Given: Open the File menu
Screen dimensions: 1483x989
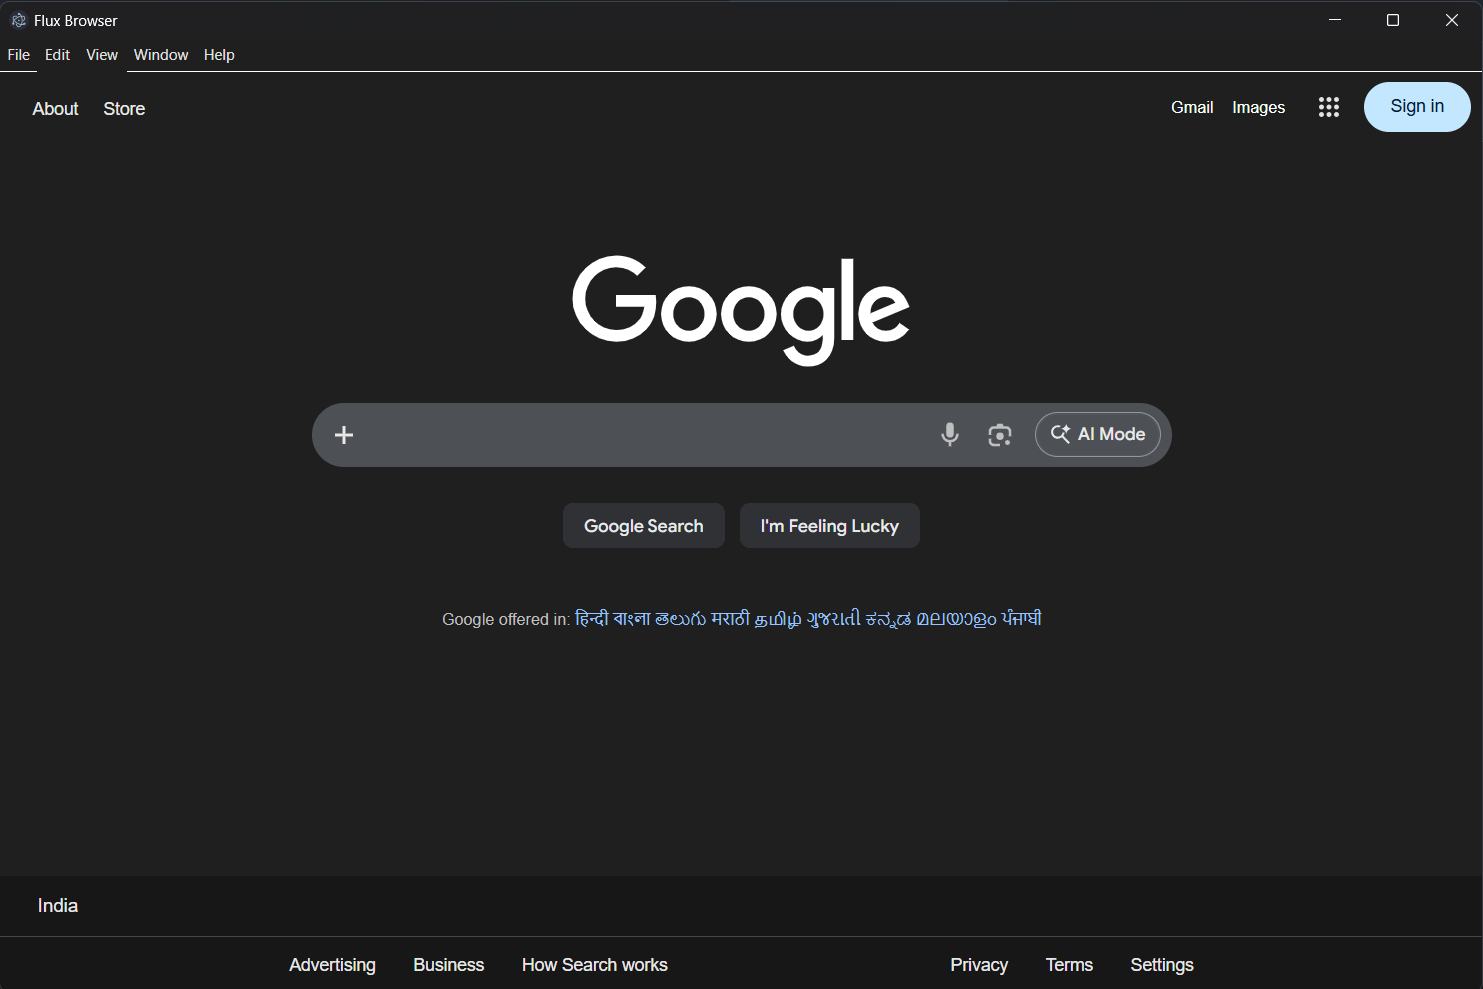Looking at the screenshot, I should [x=19, y=55].
